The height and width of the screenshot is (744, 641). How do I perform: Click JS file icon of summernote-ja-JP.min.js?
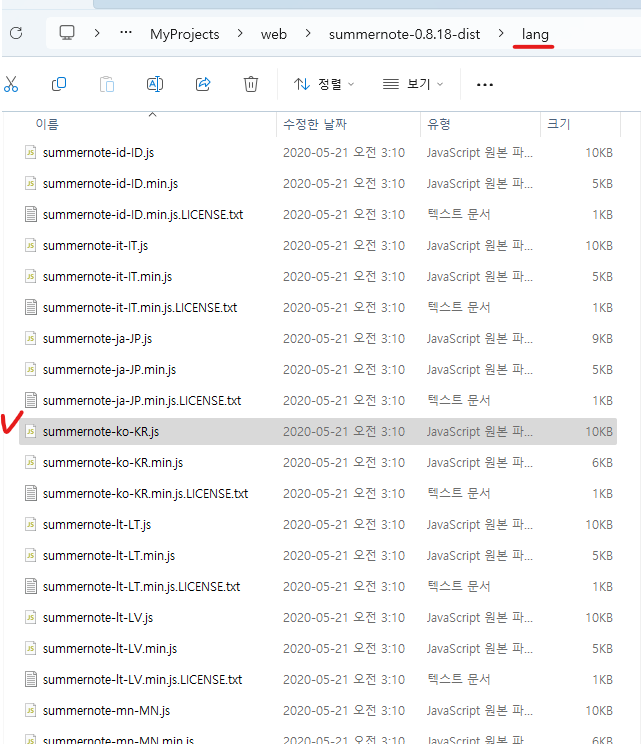(30, 369)
